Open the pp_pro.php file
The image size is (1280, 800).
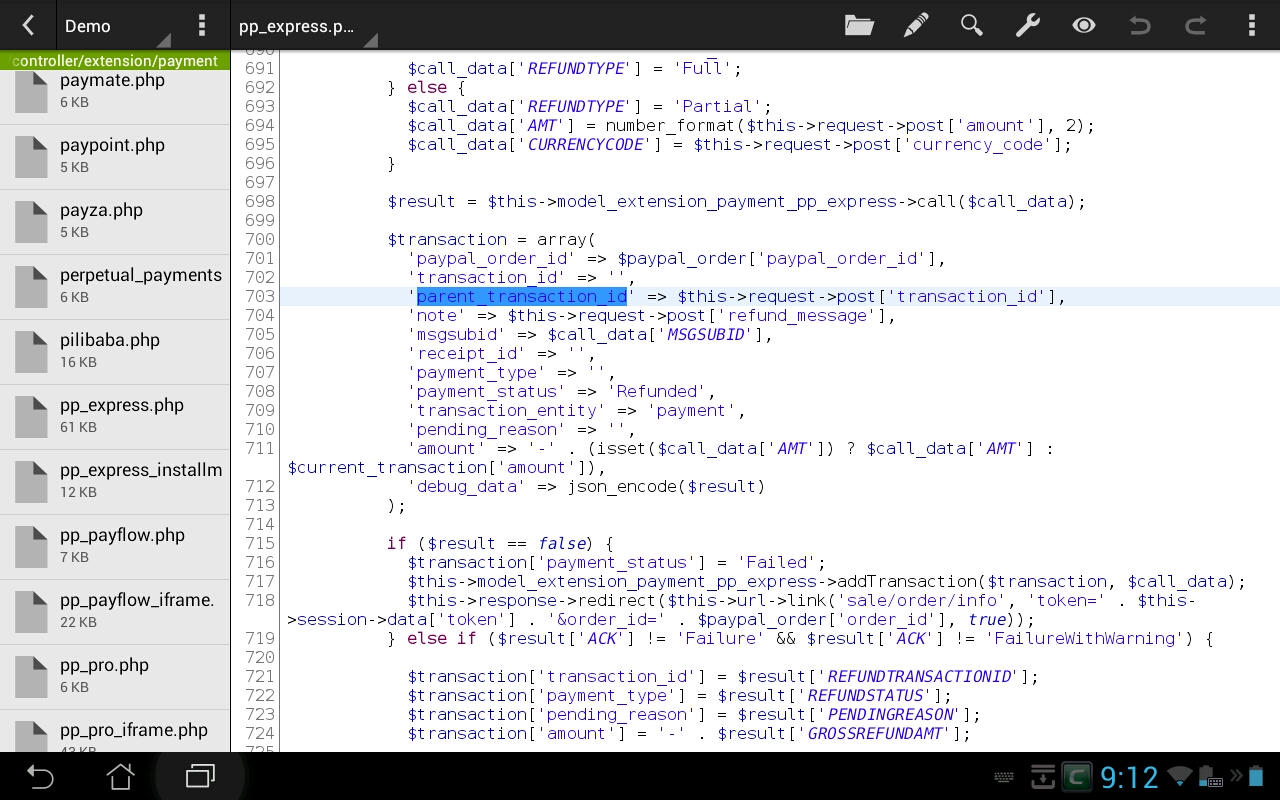(115, 676)
